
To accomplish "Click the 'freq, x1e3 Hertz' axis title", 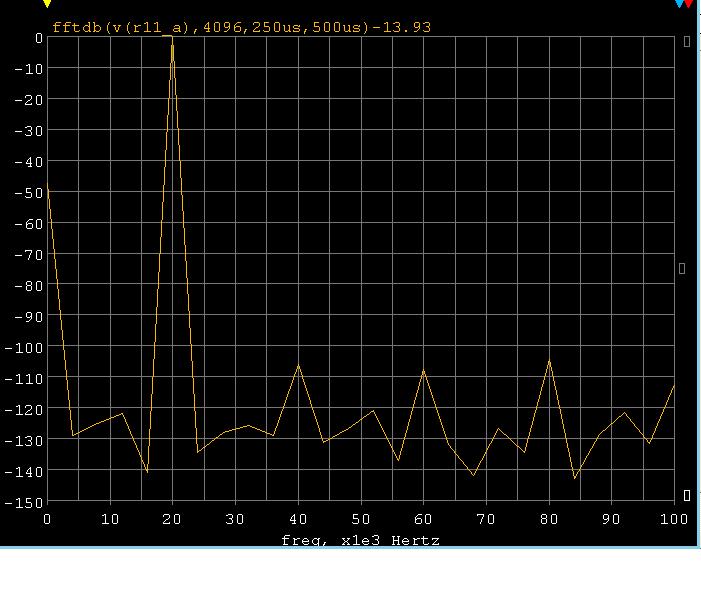I will pyautogui.click(x=360, y=541).
